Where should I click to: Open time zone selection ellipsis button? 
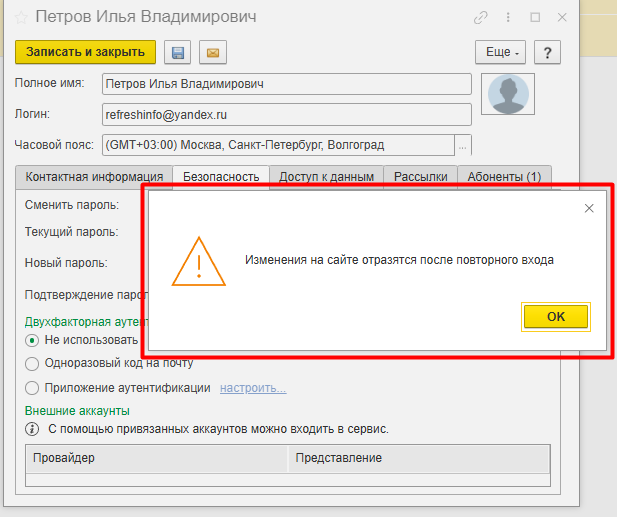462,146
